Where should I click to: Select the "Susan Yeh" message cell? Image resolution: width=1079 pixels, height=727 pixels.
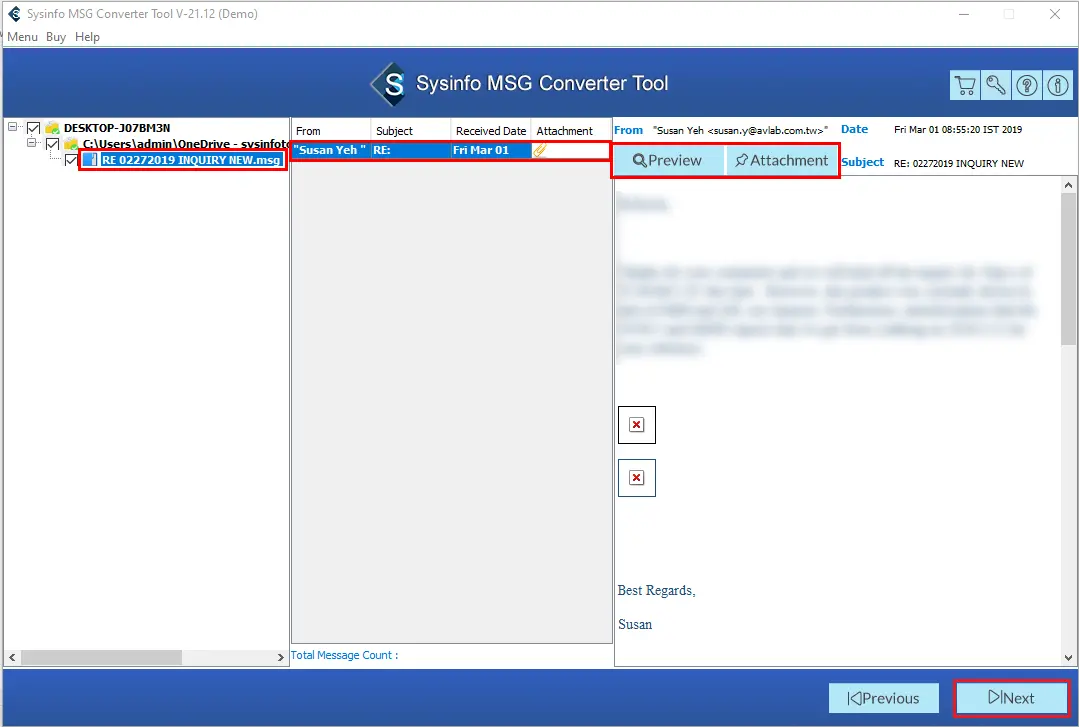coord(331,149)
